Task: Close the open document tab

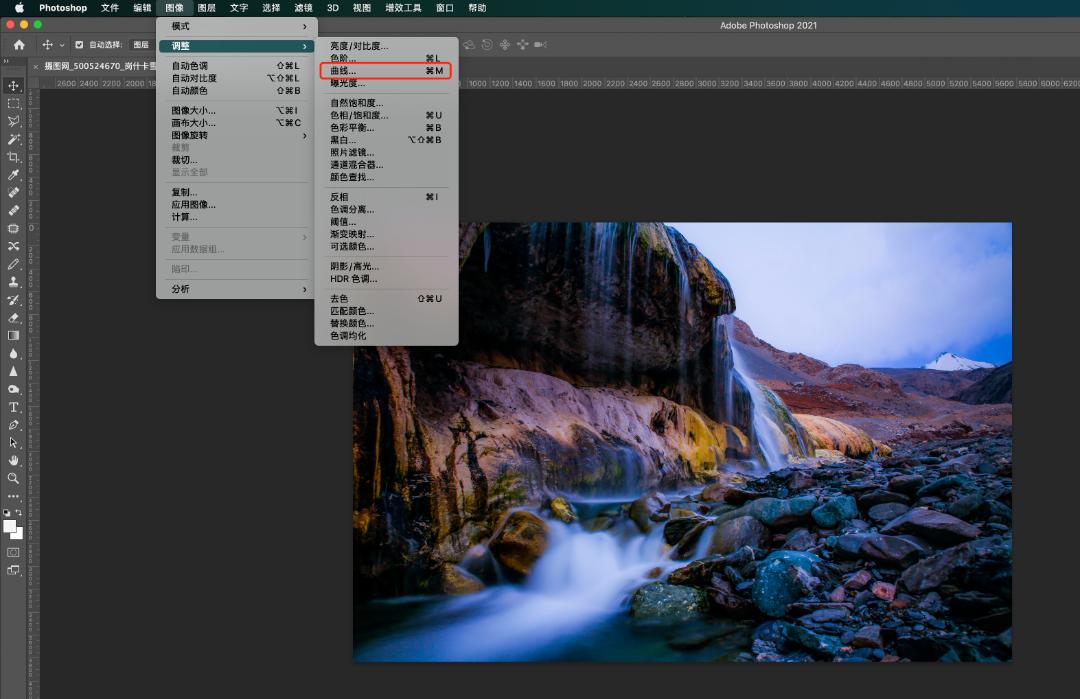Action: click(37, 66)
